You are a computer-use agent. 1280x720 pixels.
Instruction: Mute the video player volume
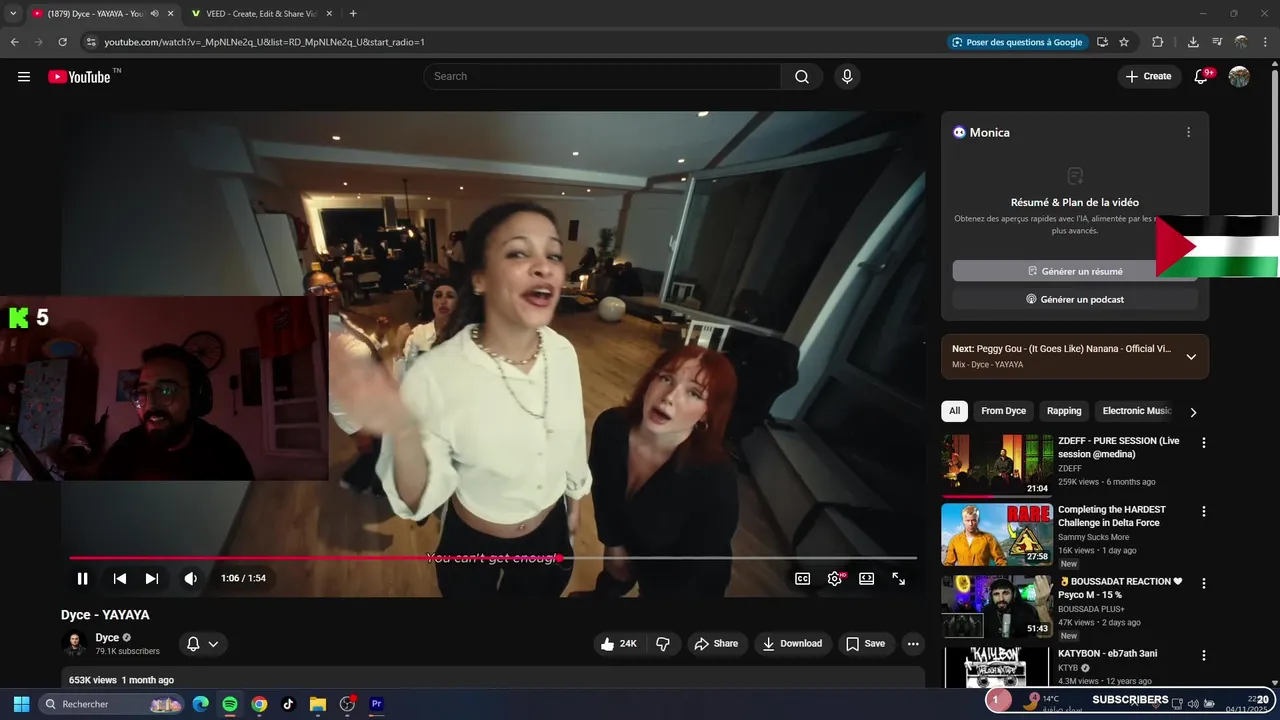190,578
